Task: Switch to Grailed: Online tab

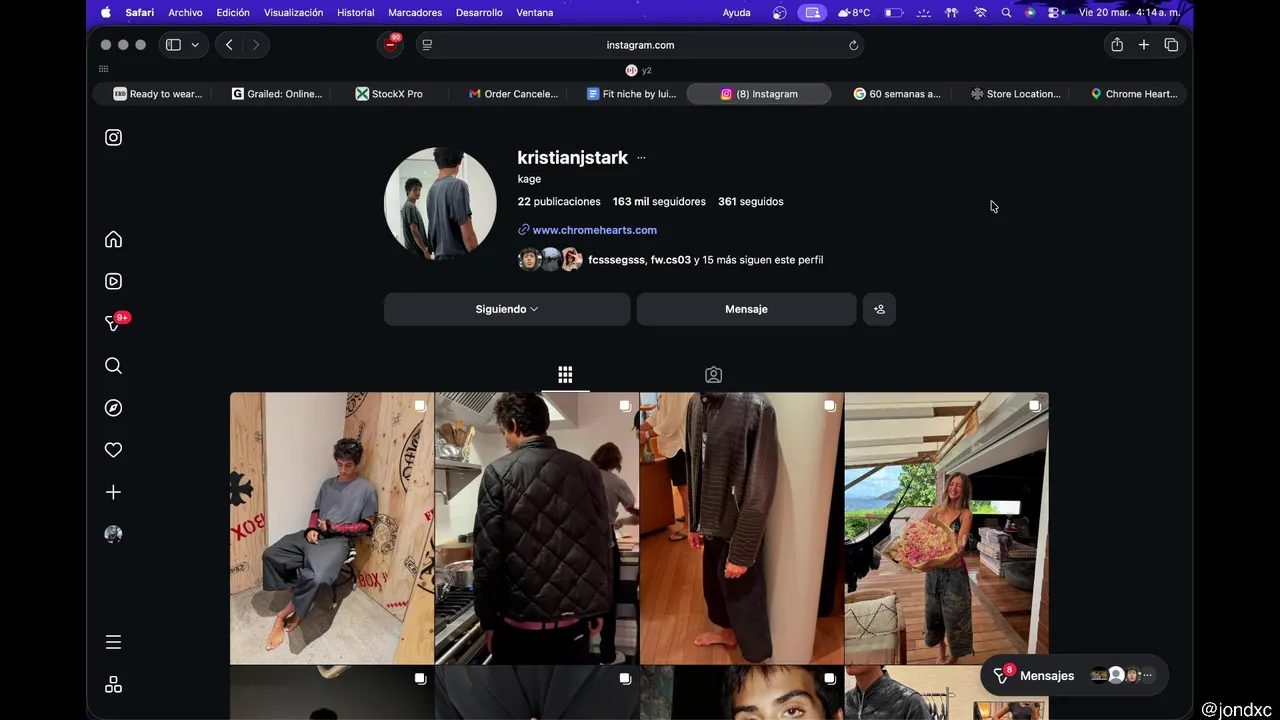Action: point(276,94)
